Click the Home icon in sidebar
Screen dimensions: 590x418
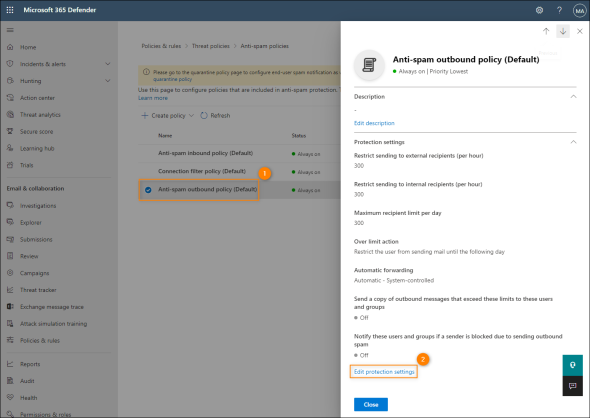pyautogui.click(x=10, y=47)
